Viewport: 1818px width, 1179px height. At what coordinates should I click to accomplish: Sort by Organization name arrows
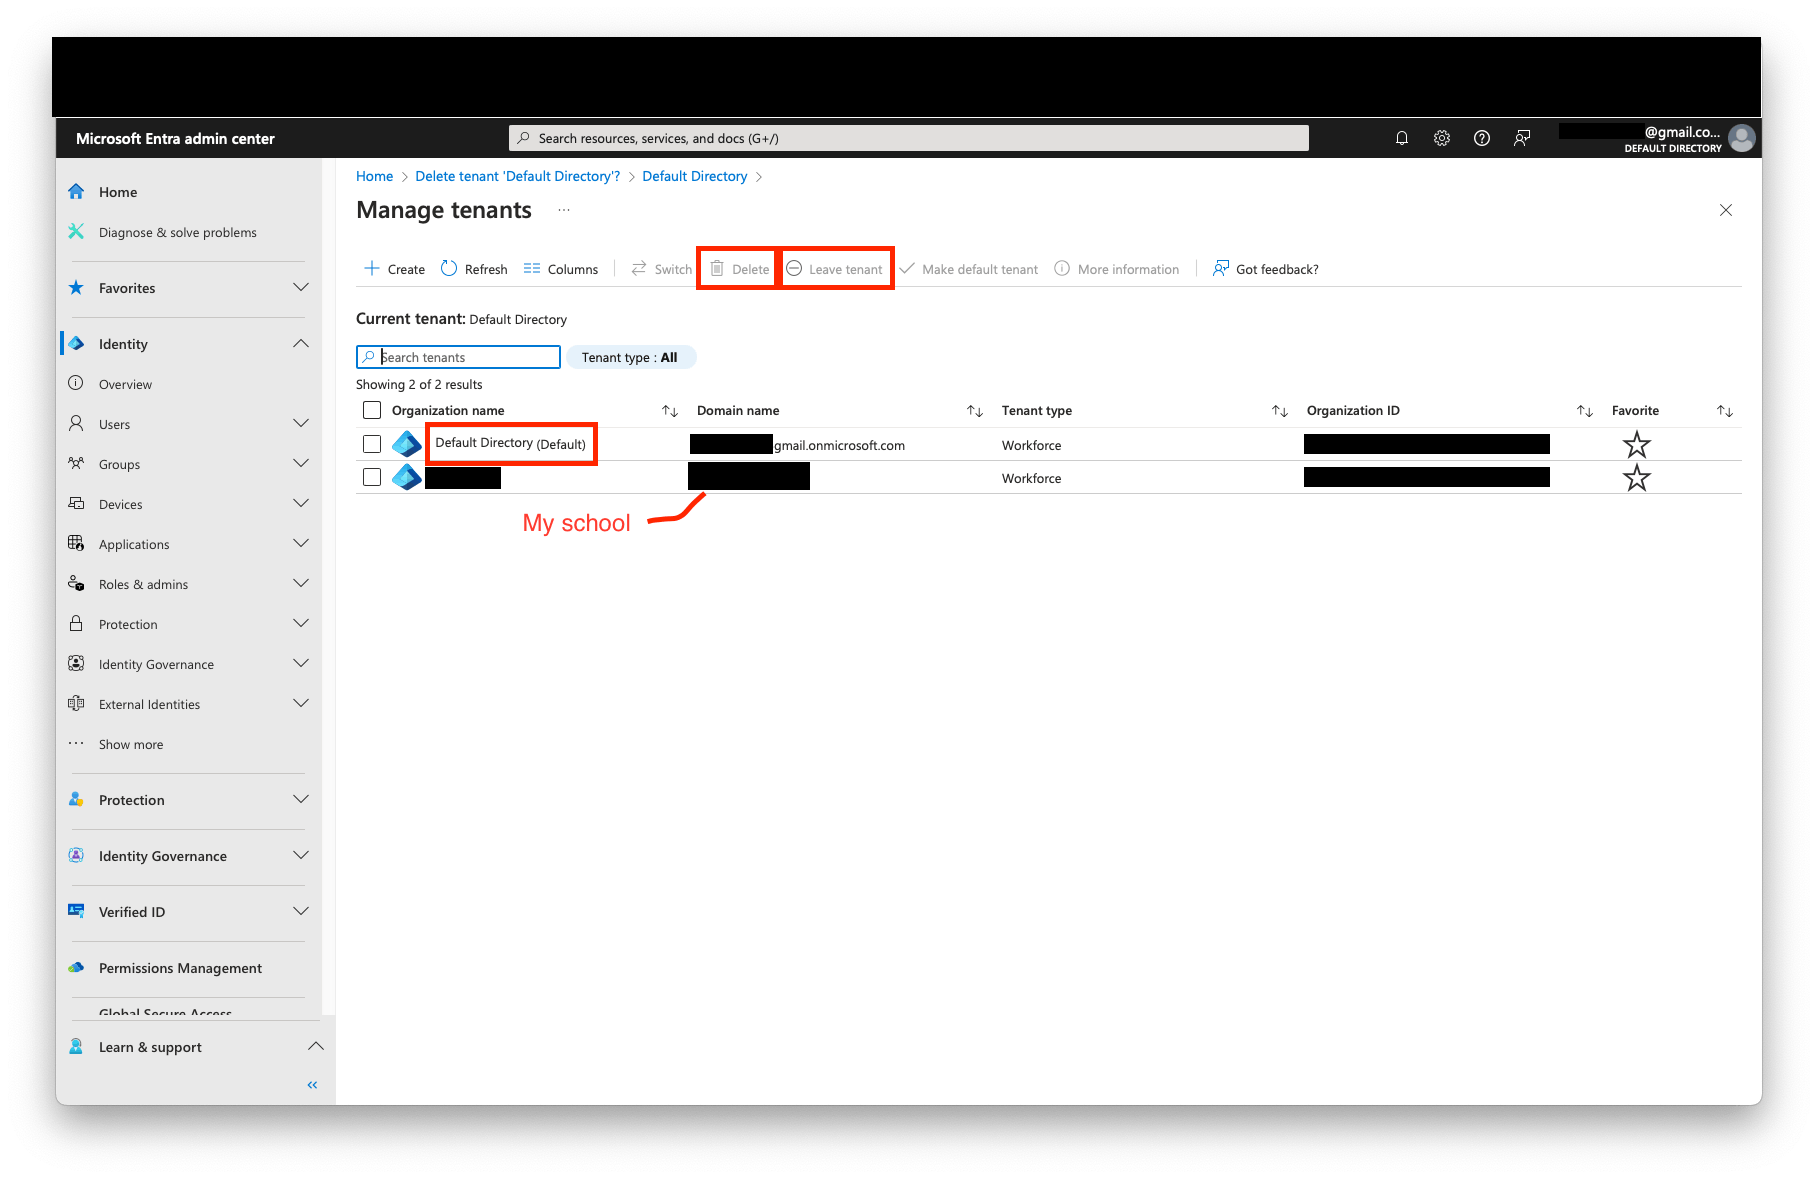[x=670, y=411]
